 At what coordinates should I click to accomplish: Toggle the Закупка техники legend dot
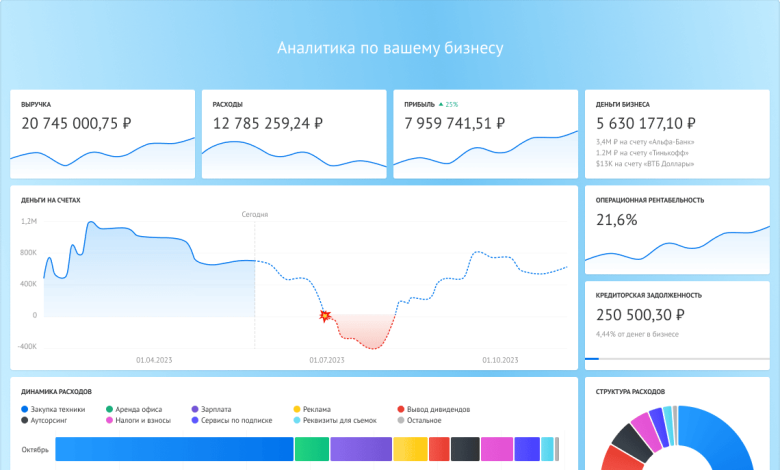[24, 409]
